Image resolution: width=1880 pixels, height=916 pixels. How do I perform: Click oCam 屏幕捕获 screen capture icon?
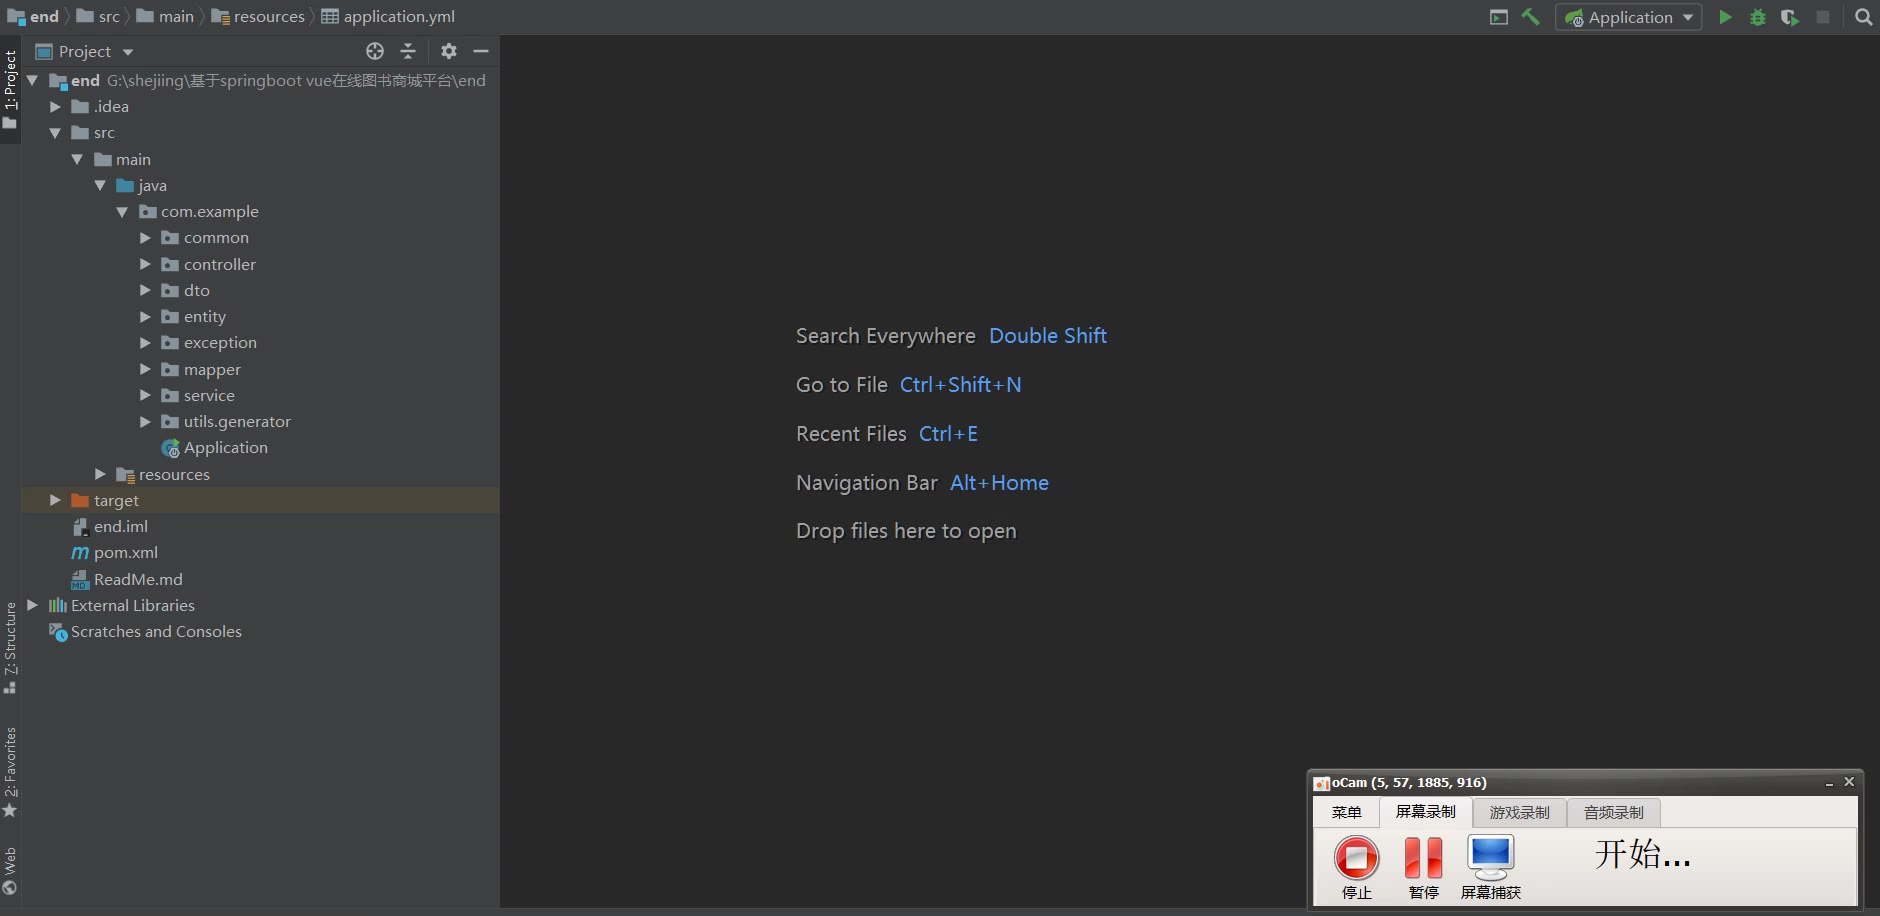(1491, 868)
